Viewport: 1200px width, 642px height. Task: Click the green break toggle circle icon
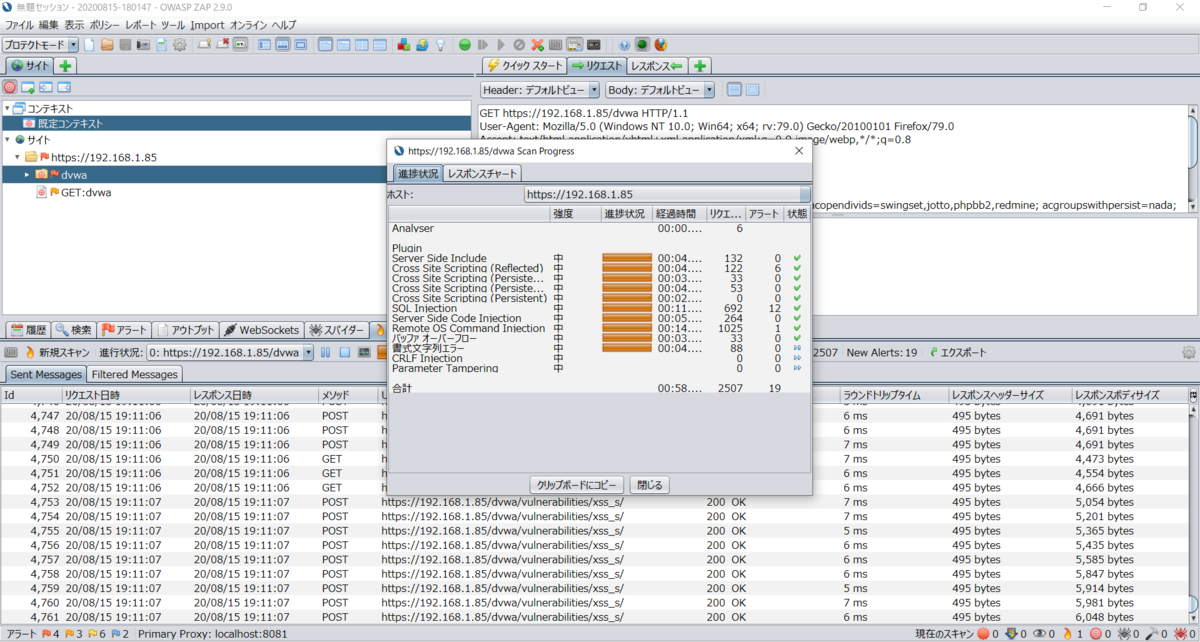click(465, 45)
